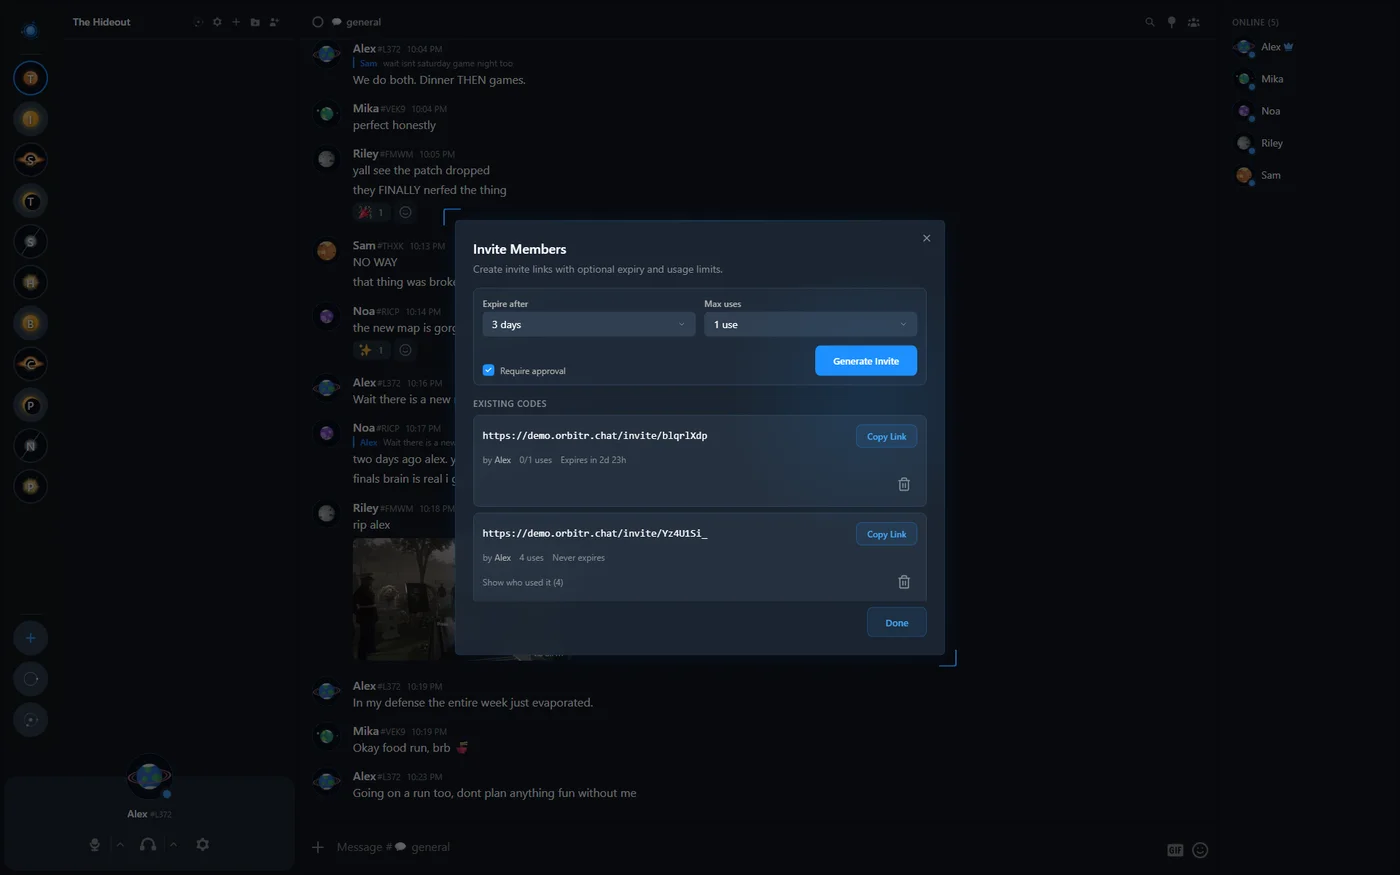Screen dimensions: 1400x875
Task: Select member Noa in the online list
Action: pos(1258,111)
